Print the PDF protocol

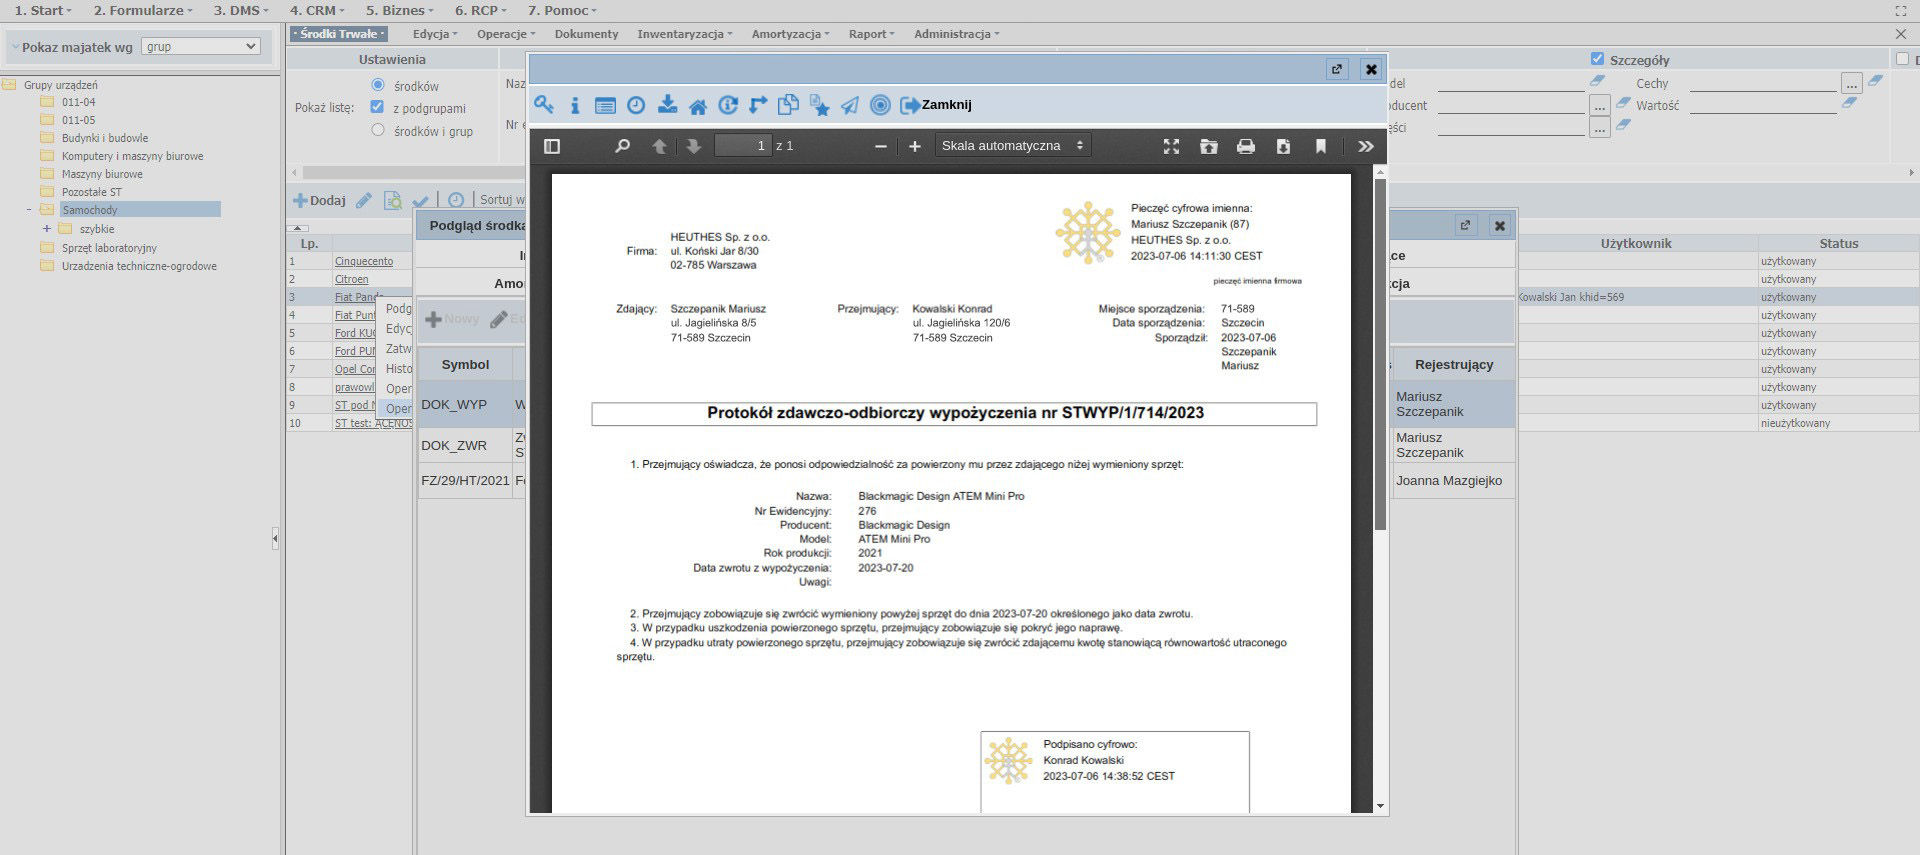pyautogui.click(x=1246, y=146)
